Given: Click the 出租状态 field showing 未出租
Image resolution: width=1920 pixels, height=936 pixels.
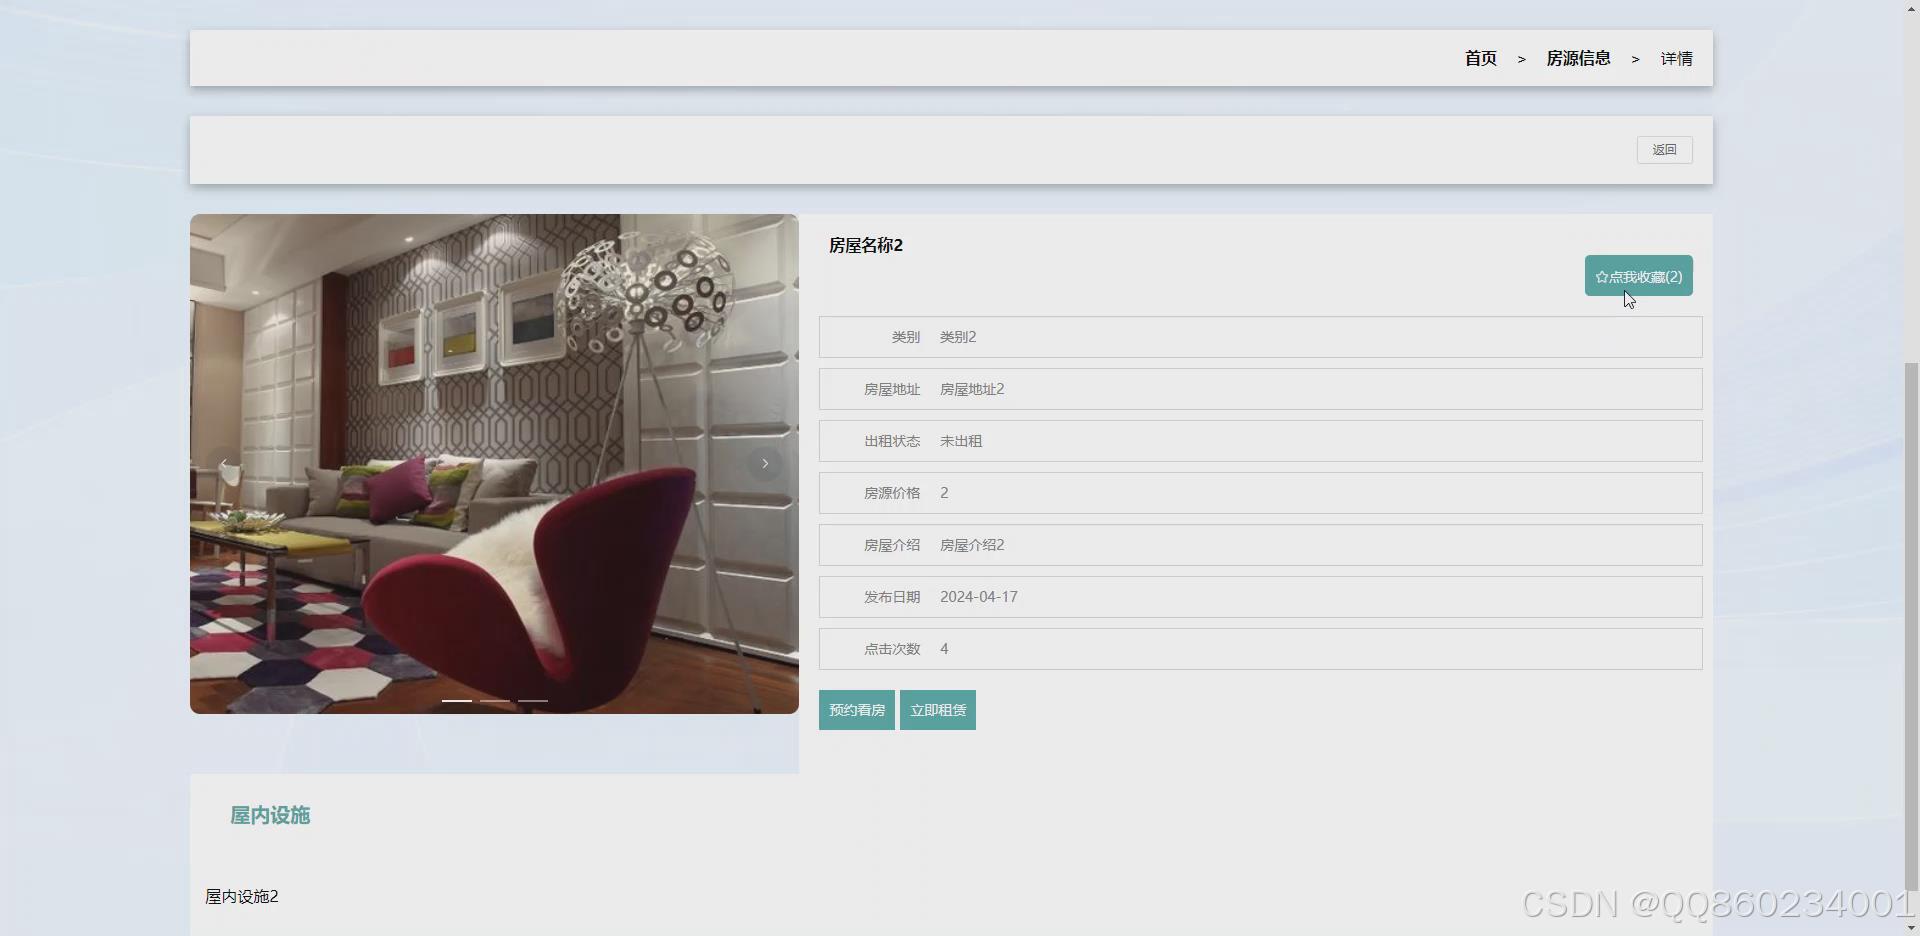Looking at the screenshot, I should pyautogui.click(x=1260, y=441).
